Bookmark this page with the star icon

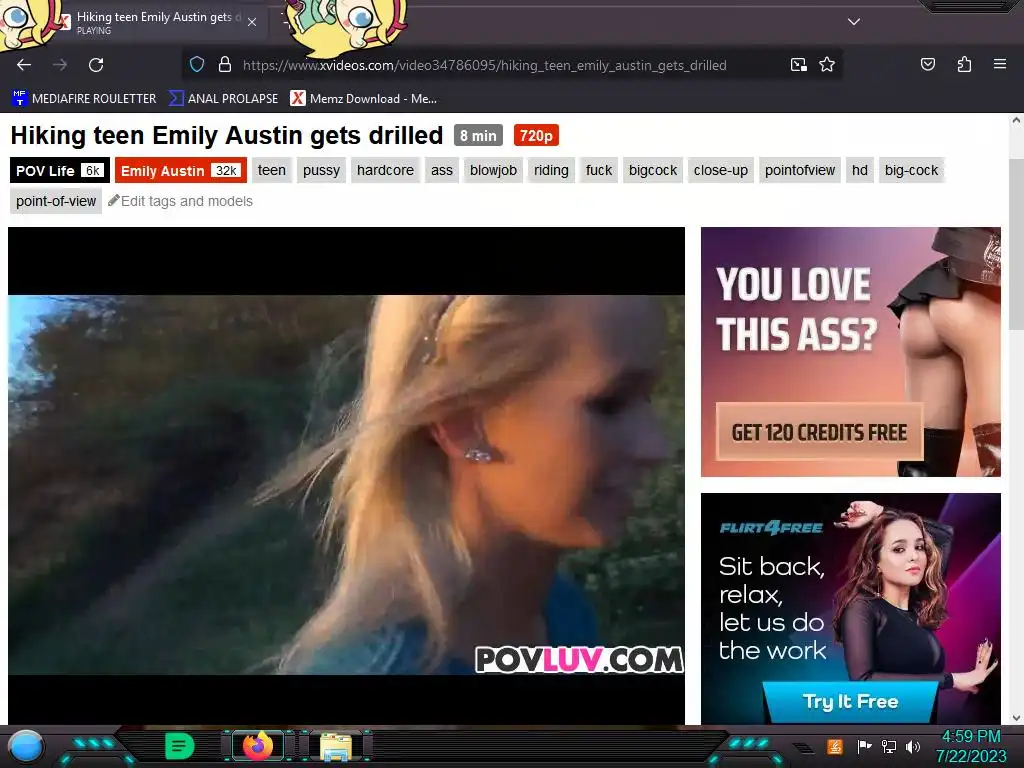tap(827, 65)
